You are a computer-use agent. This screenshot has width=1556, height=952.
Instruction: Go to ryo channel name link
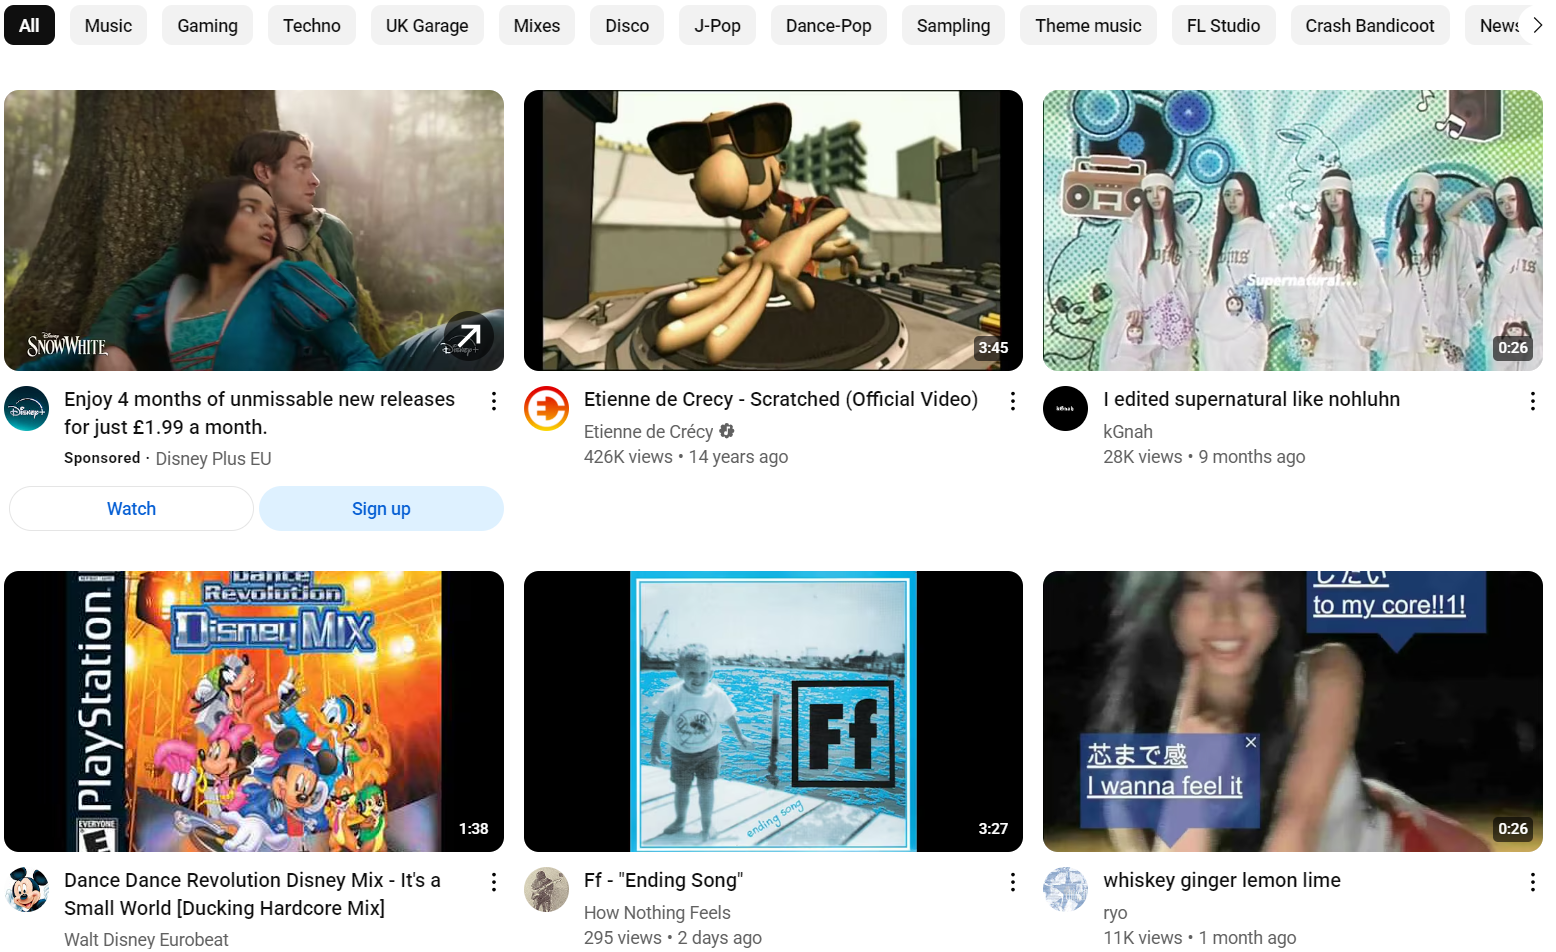(x=1115, y=912)
